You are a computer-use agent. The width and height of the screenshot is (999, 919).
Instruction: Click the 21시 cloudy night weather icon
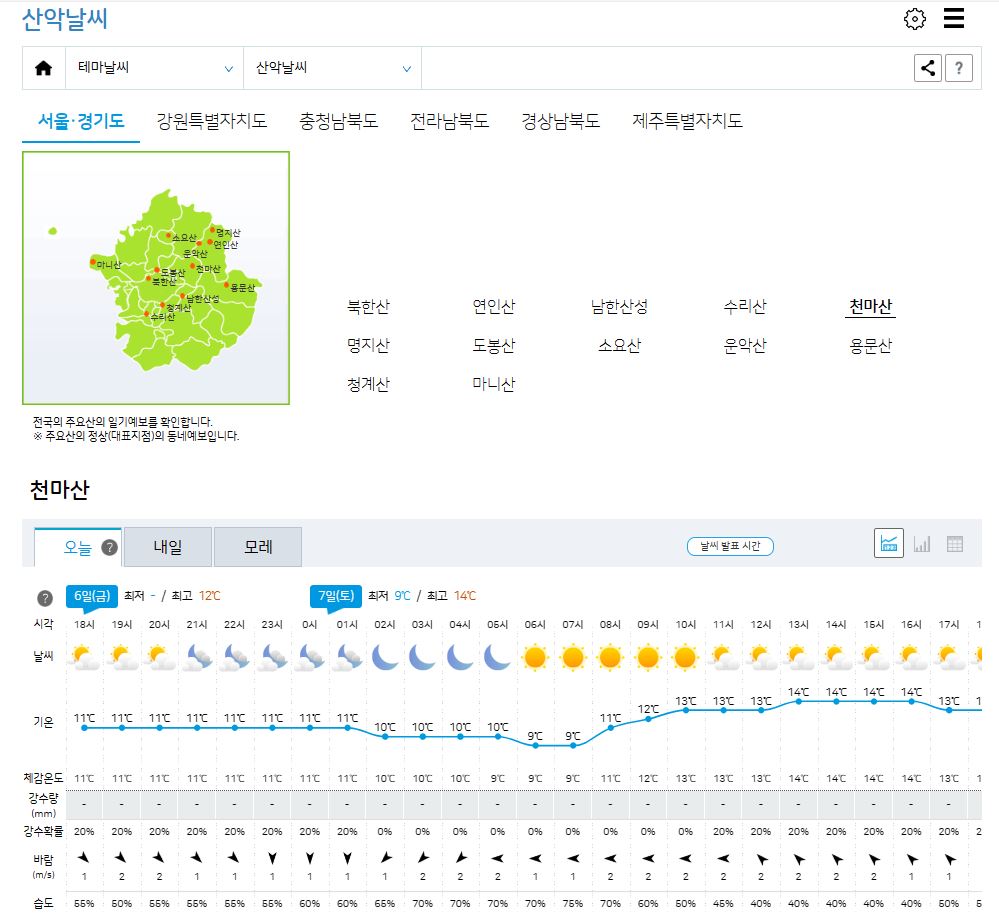pyautogui.click(x=197, y=657)
